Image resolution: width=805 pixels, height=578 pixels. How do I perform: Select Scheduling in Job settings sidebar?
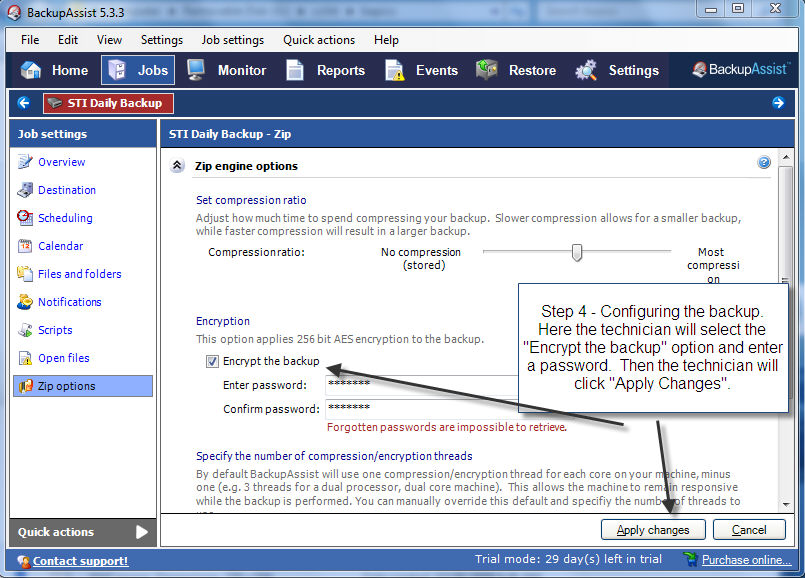pos(65,218)
